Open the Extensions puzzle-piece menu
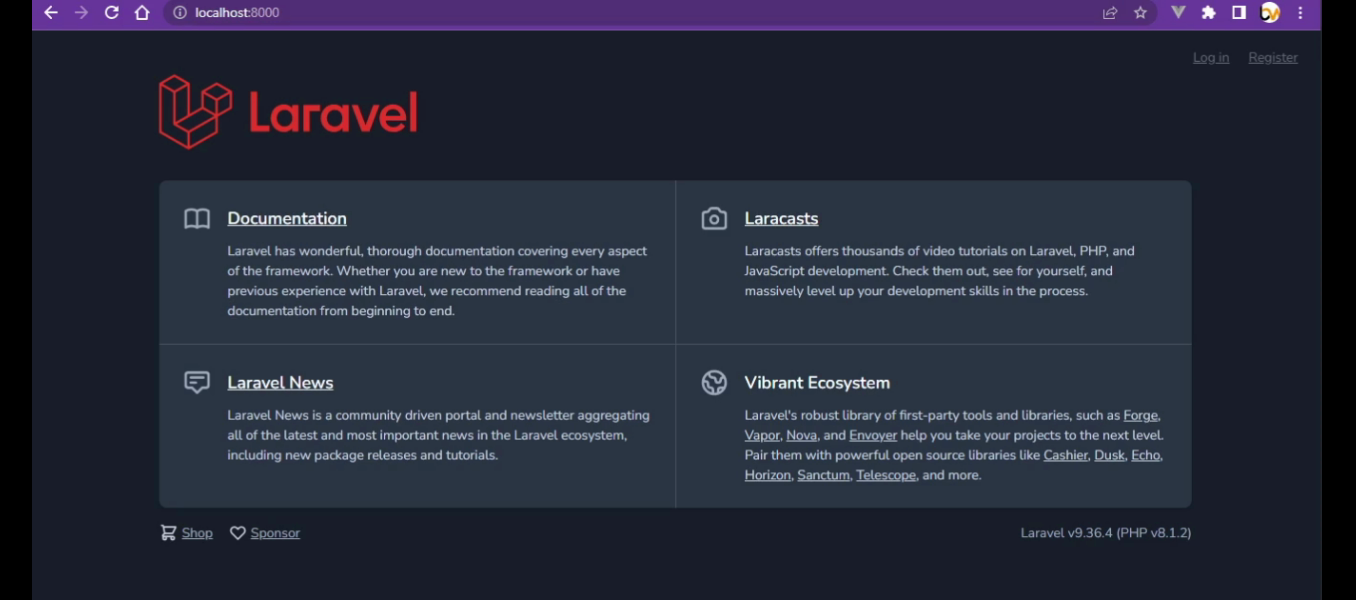 click(x=1208, y=13)
